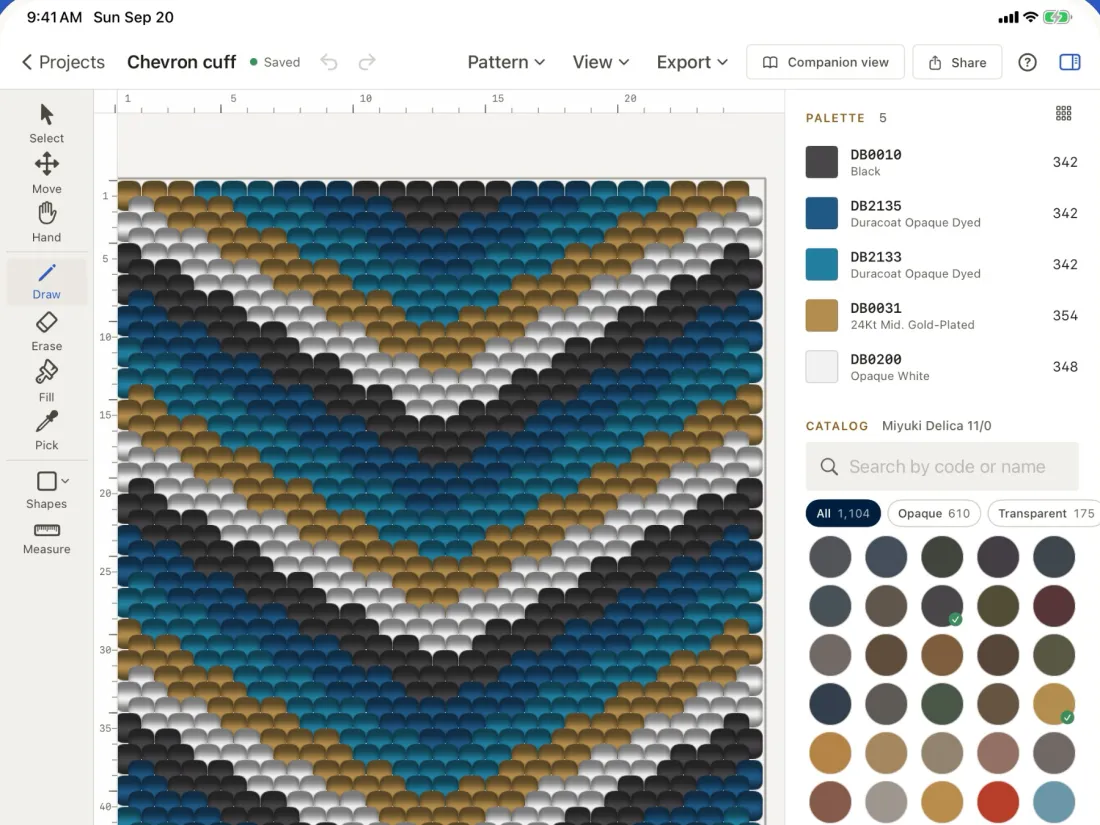Select DB0010 Black palette color
The width and height of the screenshot is (1100, 825).
[941, 162]
